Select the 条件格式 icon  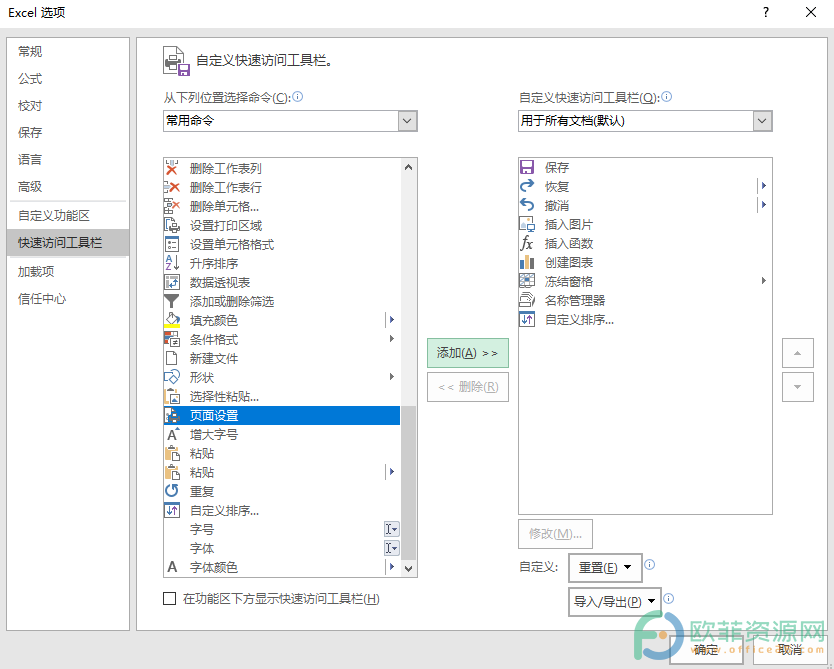click(172, 339)
